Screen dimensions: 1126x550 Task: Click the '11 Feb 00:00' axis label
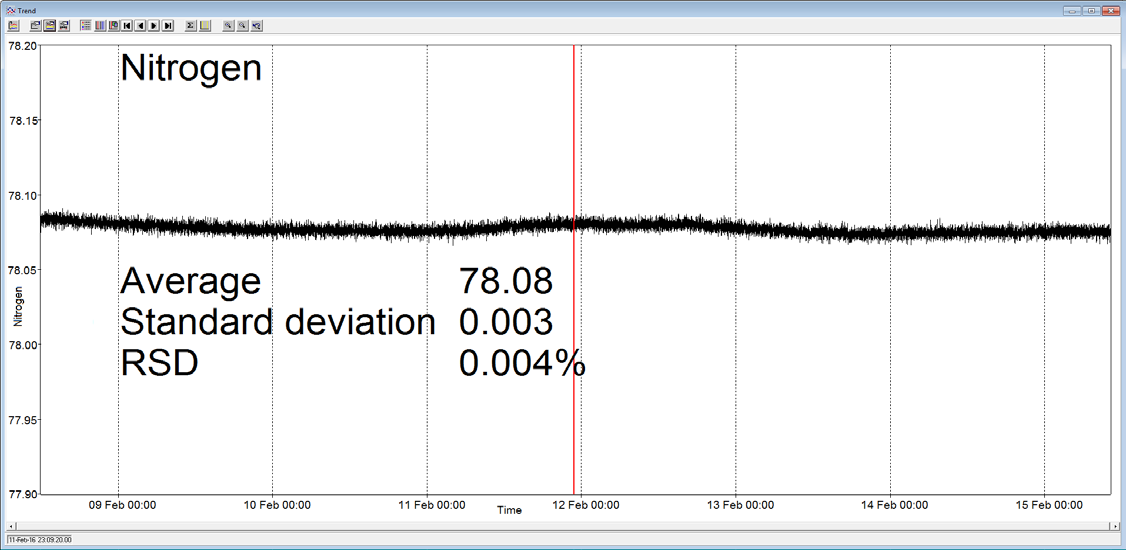(x=434, y=505)
